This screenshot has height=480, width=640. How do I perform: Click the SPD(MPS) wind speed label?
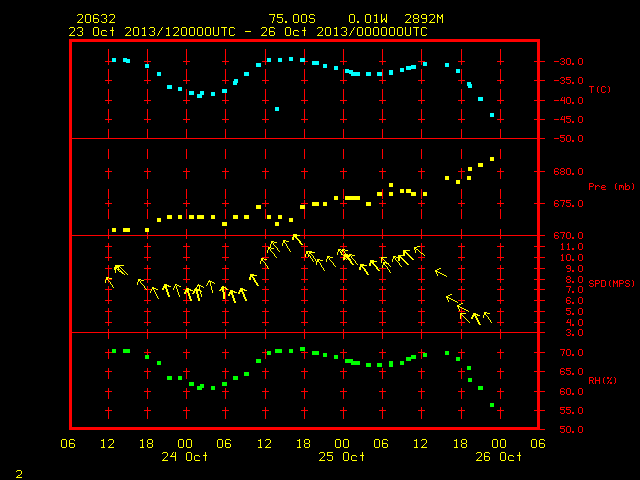click(611, 283)
